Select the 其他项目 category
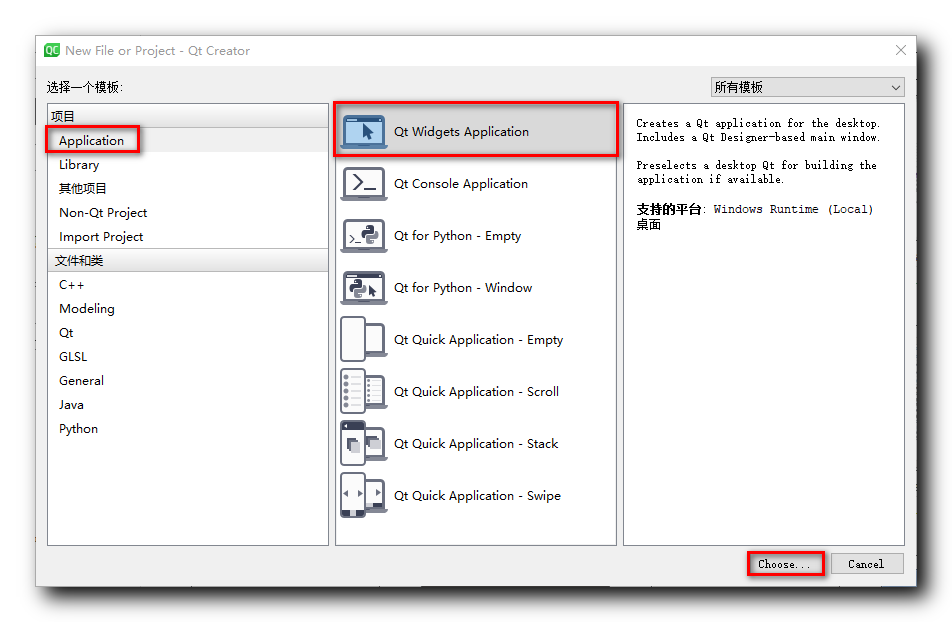This screenshot has width=952, height=622. coord(188,188)
